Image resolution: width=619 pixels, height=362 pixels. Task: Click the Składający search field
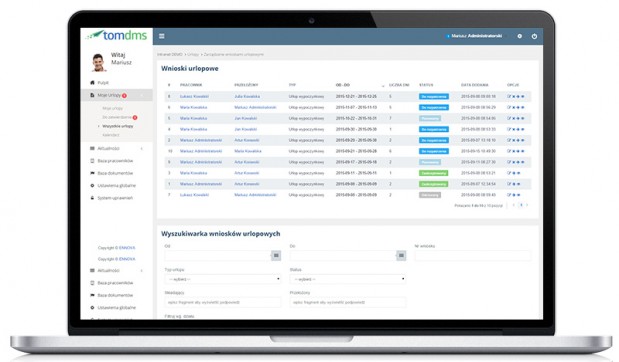point(223,302)
